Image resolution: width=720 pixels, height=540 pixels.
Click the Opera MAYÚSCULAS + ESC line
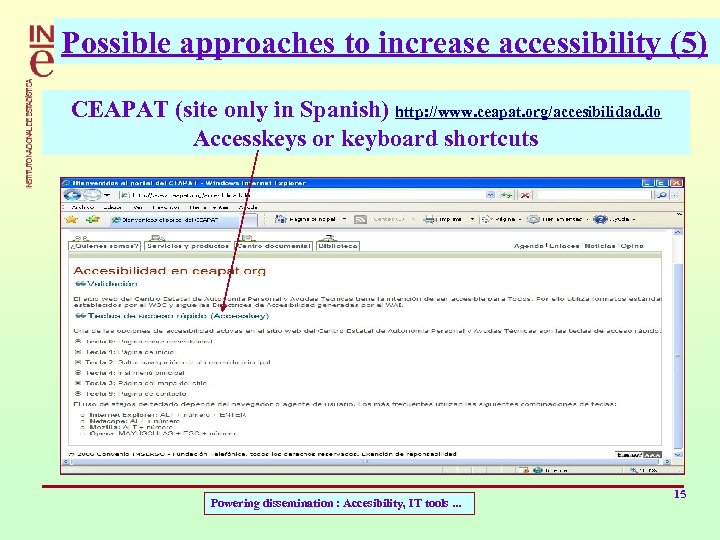[163, 433]
